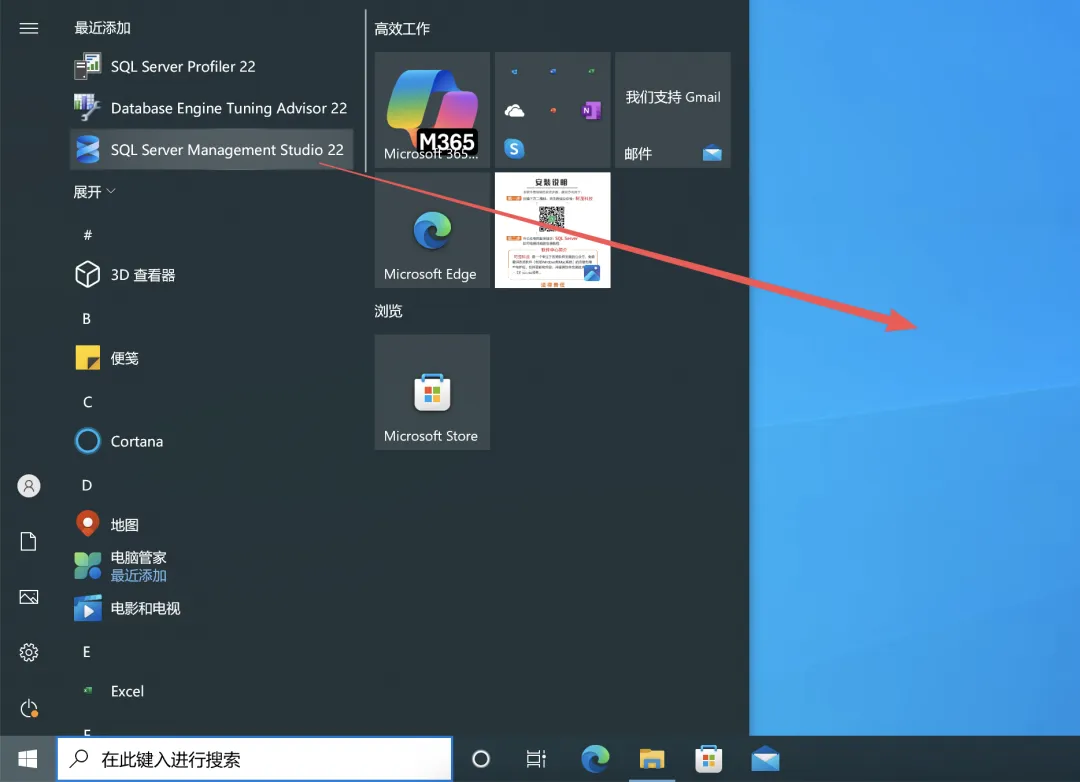Click the 最近添加 heading at the list top
The height and width of the screenshot is (782, 1080).
click(x=102, y=28)
